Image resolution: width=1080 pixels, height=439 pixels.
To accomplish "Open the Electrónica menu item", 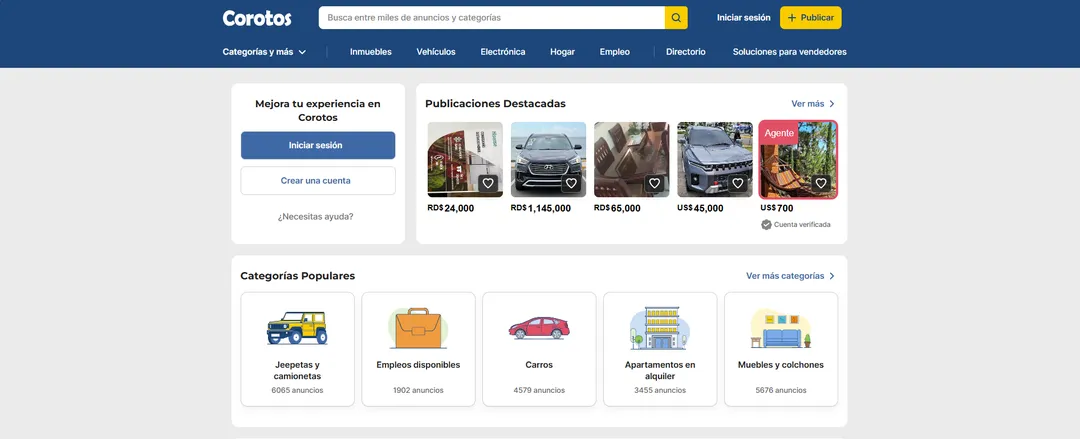I will tap(503, 52).
